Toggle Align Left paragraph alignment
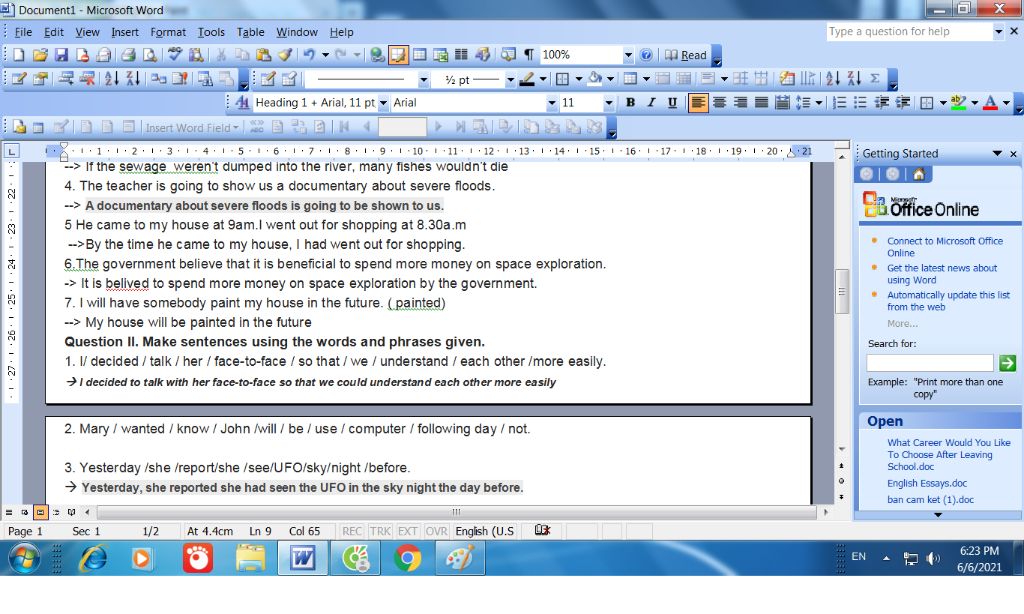Screen dimensions: 1024x614 pos(698,103)
